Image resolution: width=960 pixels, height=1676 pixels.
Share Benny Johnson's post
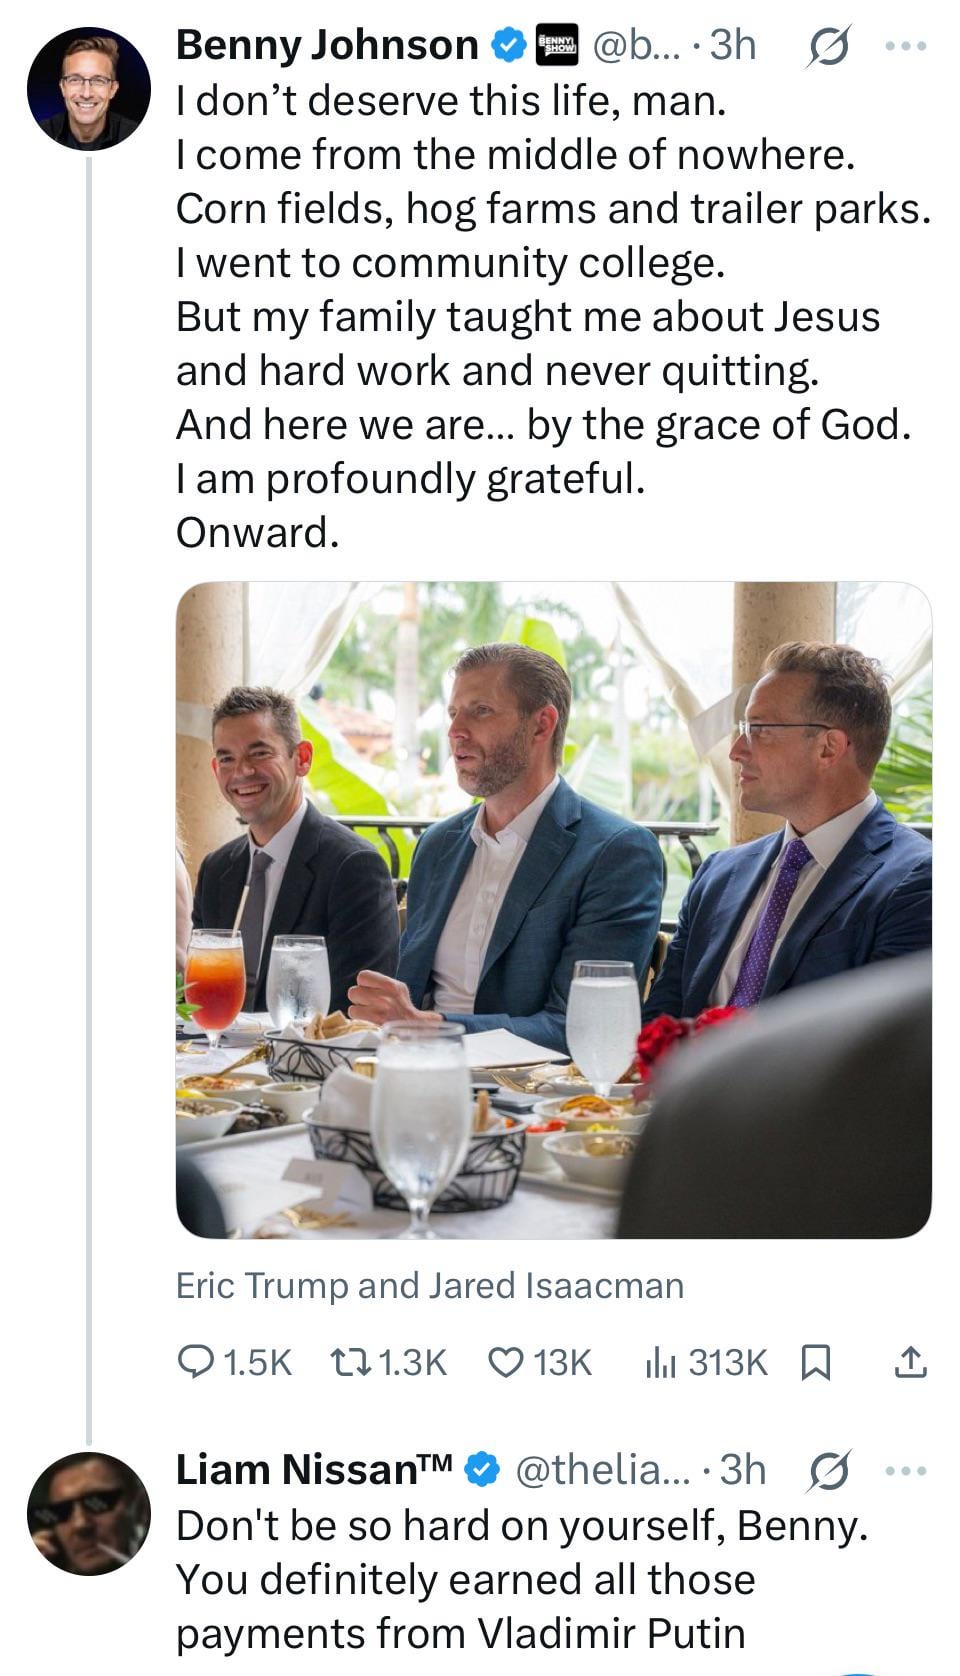[909, 1360]
